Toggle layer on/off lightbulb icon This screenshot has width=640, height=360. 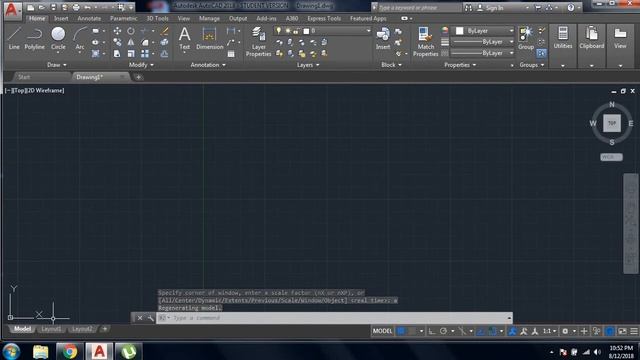[x=279, y=31]
